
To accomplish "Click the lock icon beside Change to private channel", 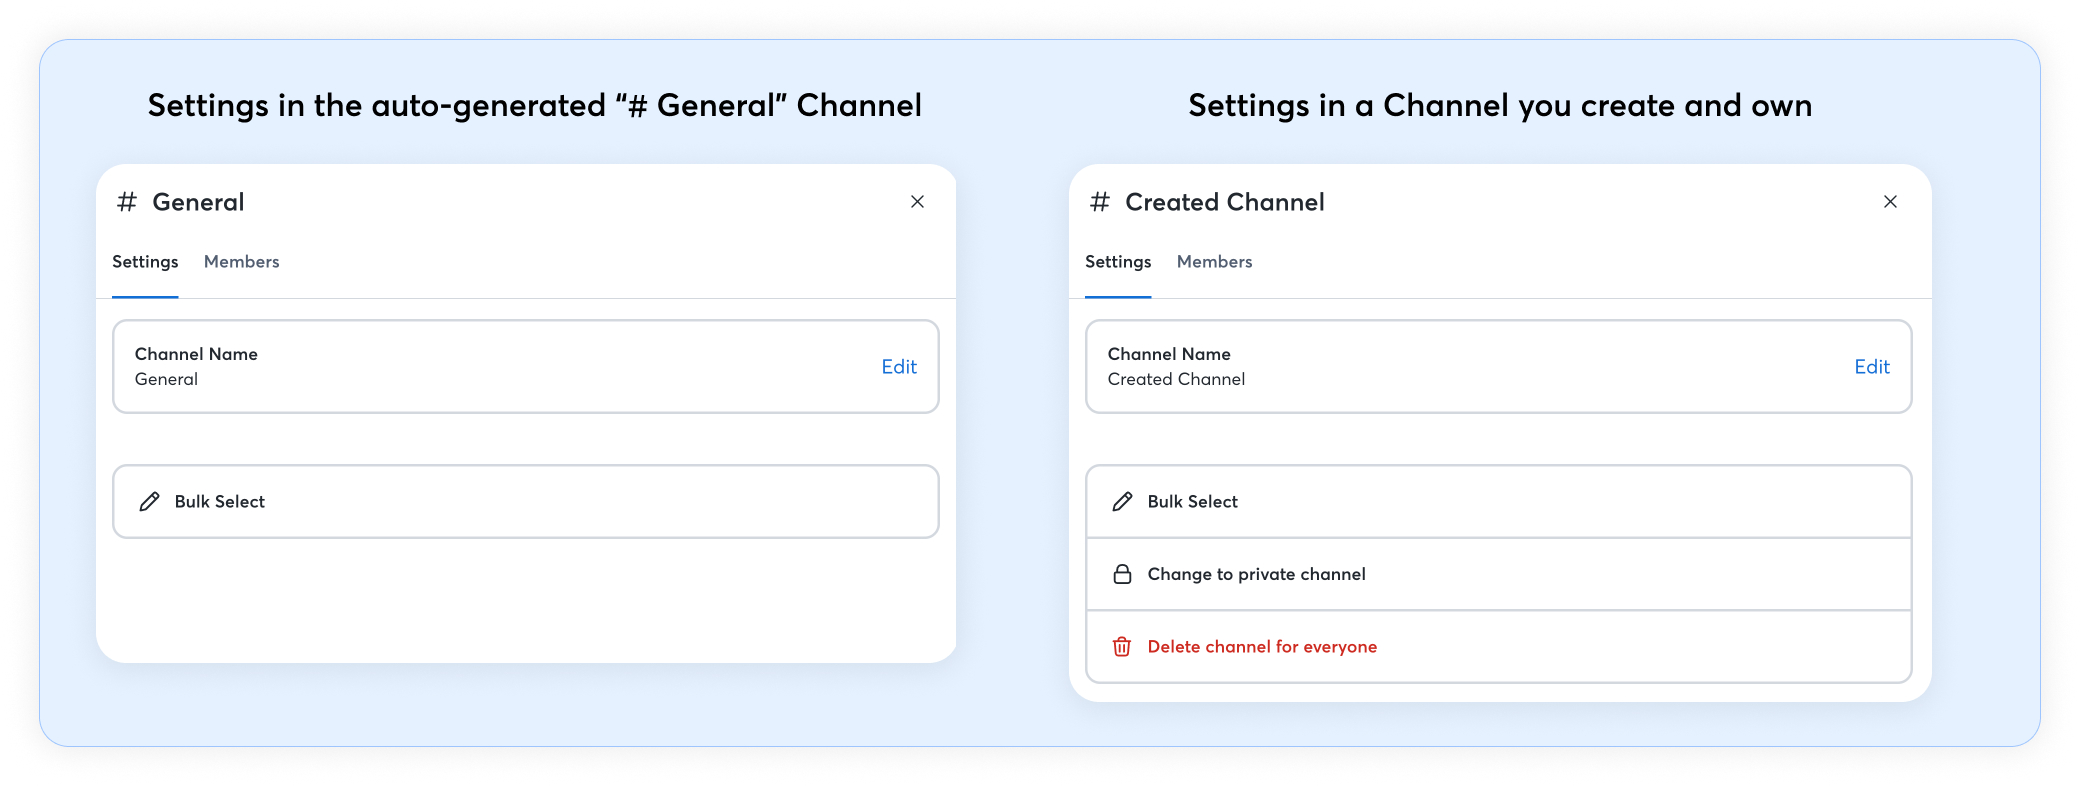I will [1122, 574].
